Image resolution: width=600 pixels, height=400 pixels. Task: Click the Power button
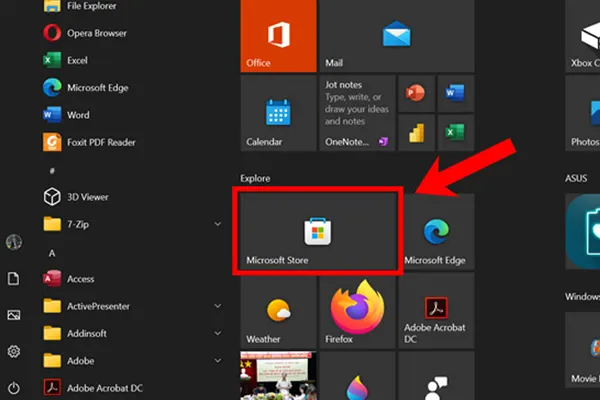(14, 388)
